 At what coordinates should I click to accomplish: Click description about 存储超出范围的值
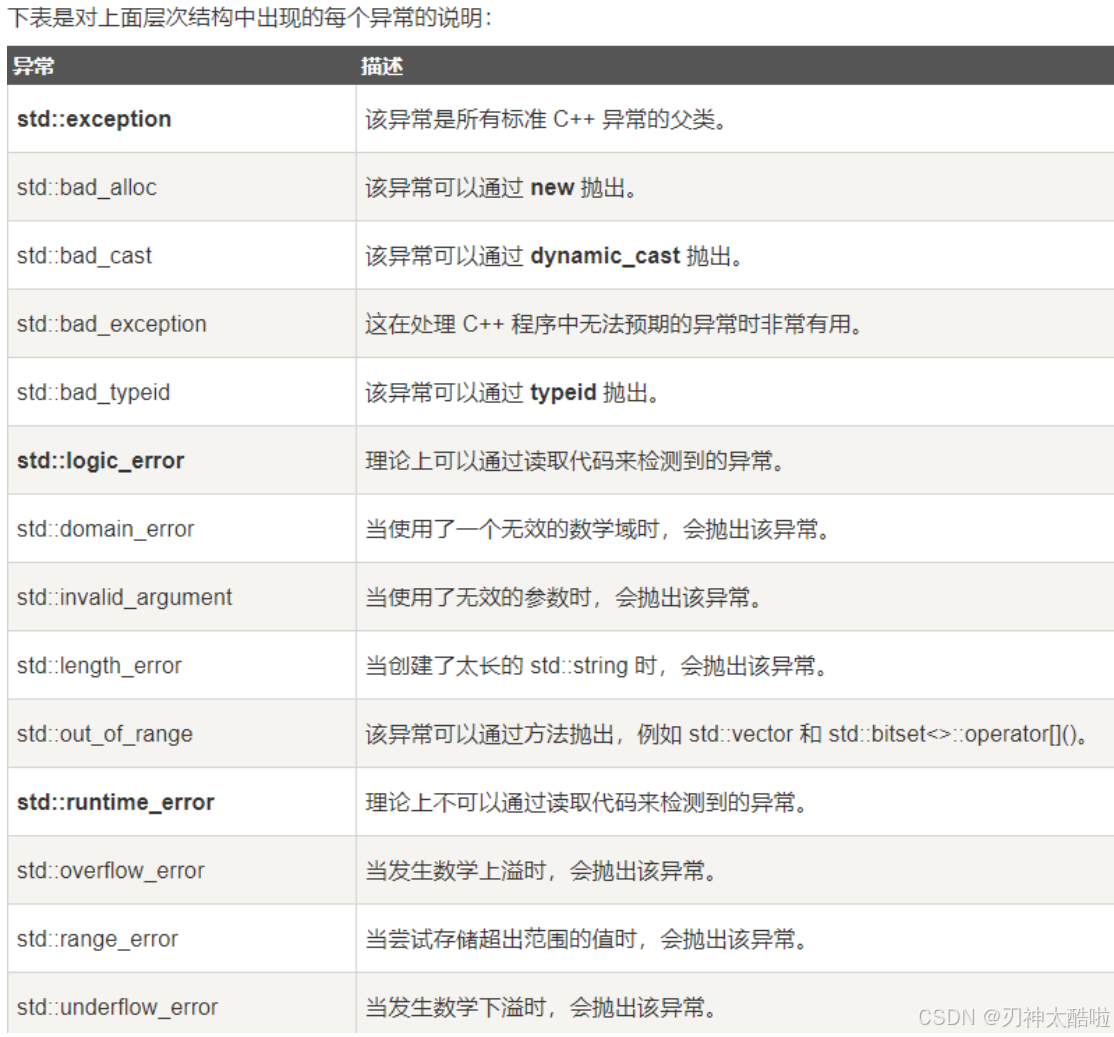pyautogui.click(x=586, y=939)
